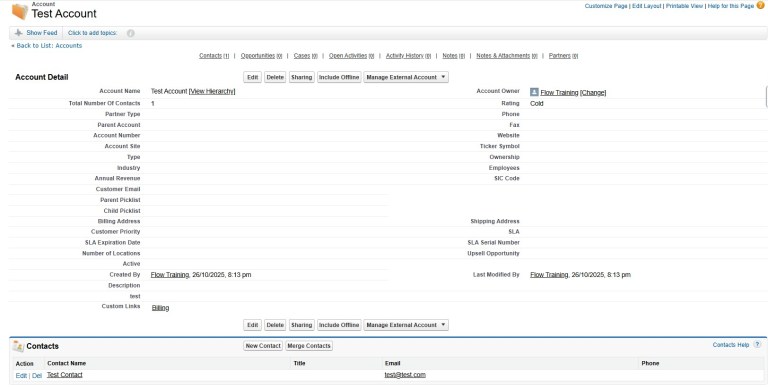Image resolution: width=768 pixels, height=387 pixels.
Task: Click the Account Owner user avatar icon
Action: pyautogui.click(x=534, y=92)
